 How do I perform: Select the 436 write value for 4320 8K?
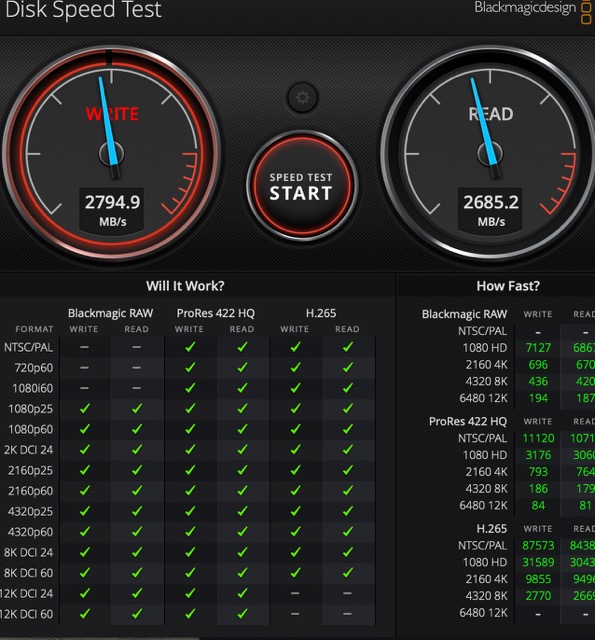[538, 381]
